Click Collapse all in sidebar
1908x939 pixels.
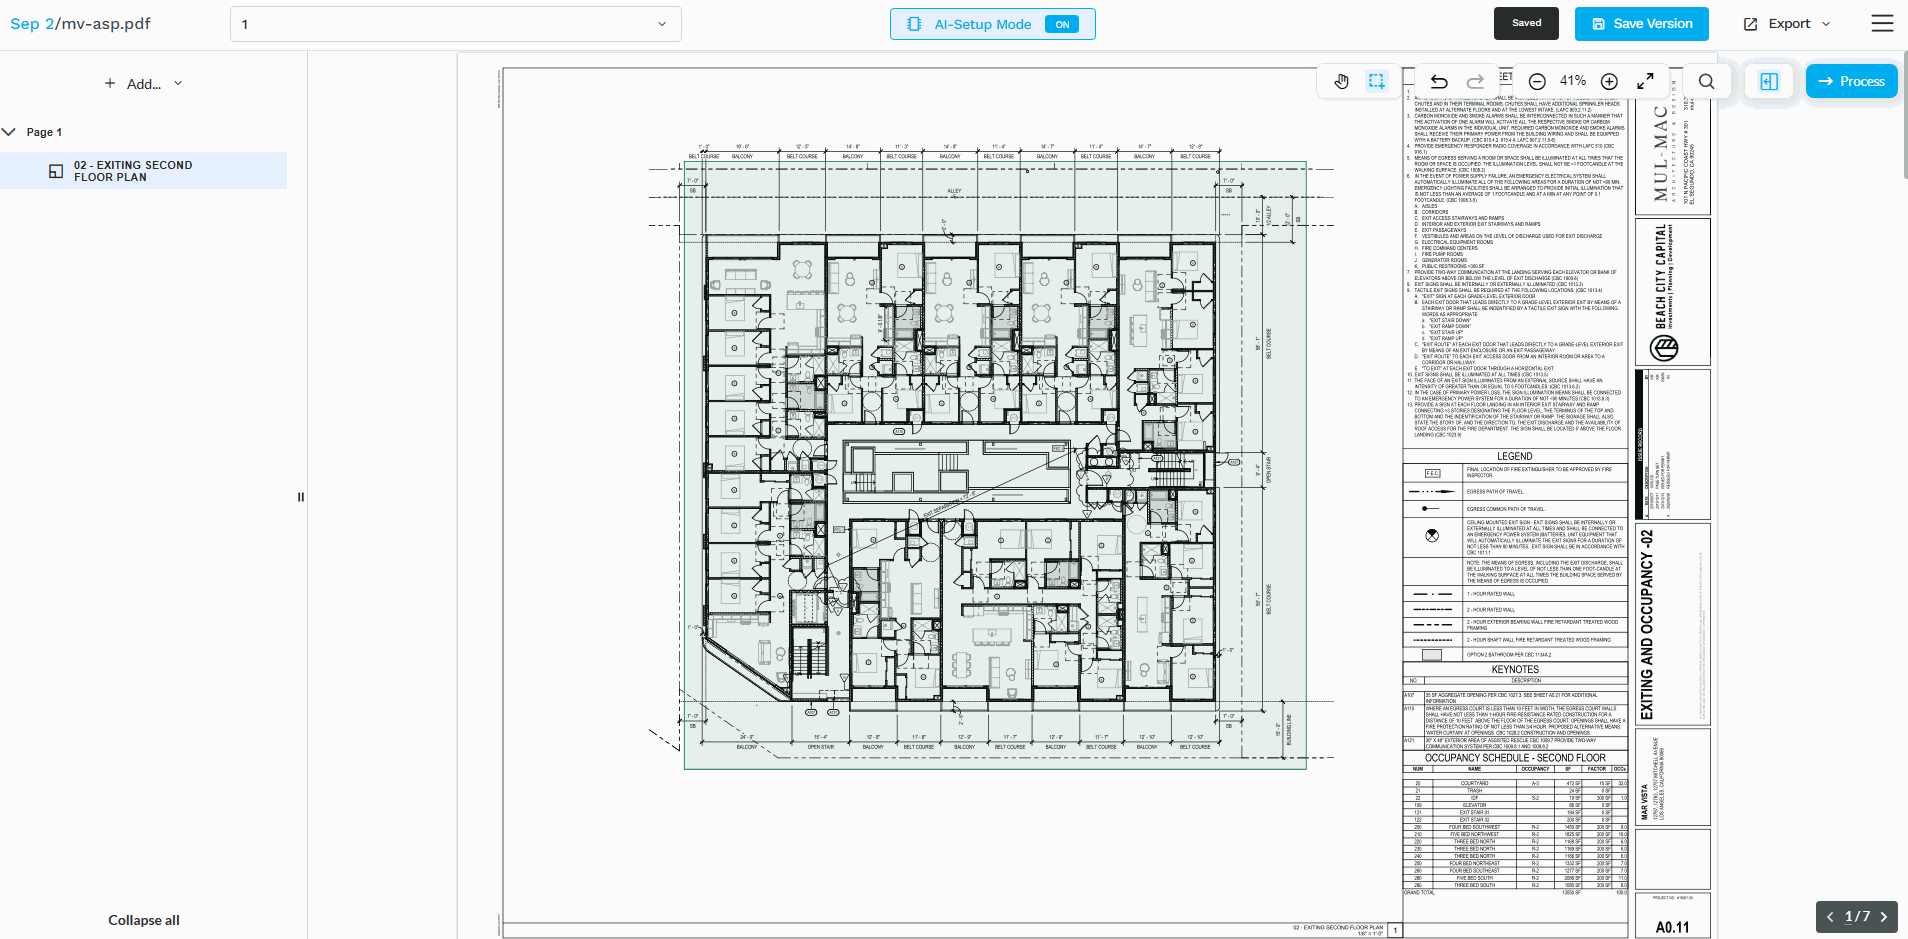tap(144, 920)
